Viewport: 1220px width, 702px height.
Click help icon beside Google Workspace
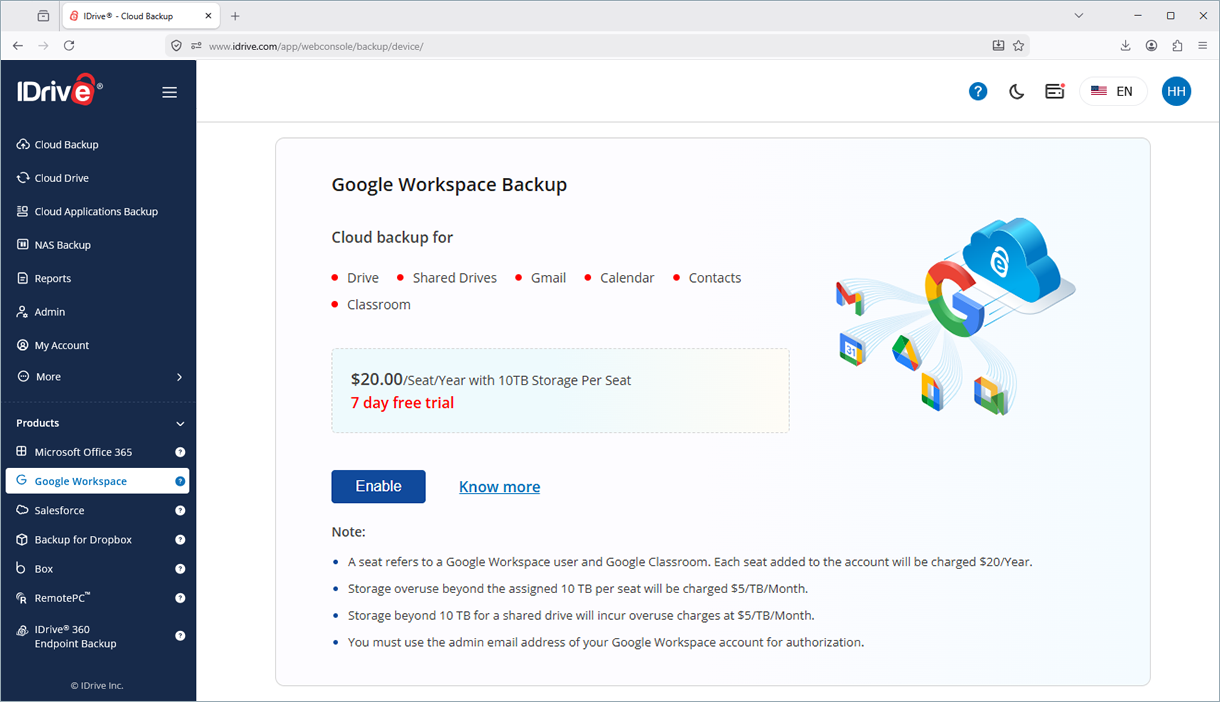tap(180, 481)
